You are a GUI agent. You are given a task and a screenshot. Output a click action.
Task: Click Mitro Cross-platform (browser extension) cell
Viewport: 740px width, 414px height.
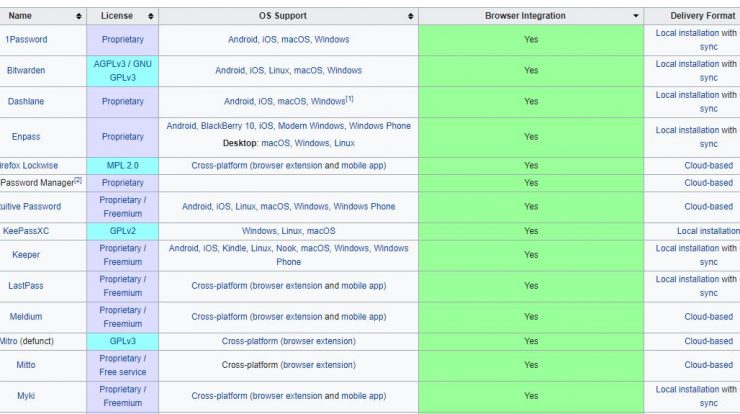coord(289,341)
